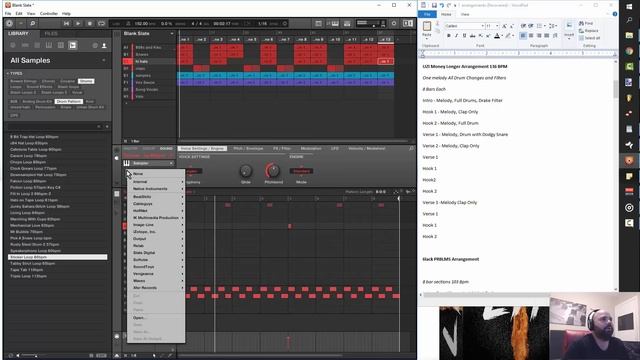The width and height of the screenshot is (640, 360).
Task: Open the Windows Start button
Action: pyautogui.click(x=629, y=7)
